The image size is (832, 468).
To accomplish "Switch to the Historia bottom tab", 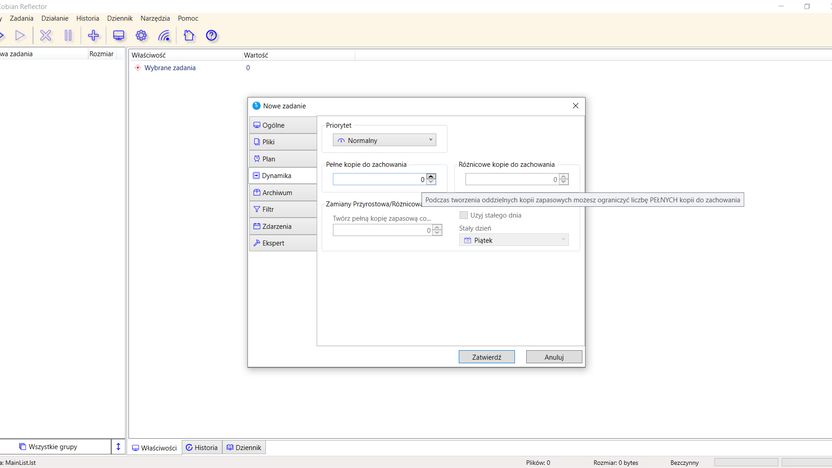I will [x=202, y=447].
